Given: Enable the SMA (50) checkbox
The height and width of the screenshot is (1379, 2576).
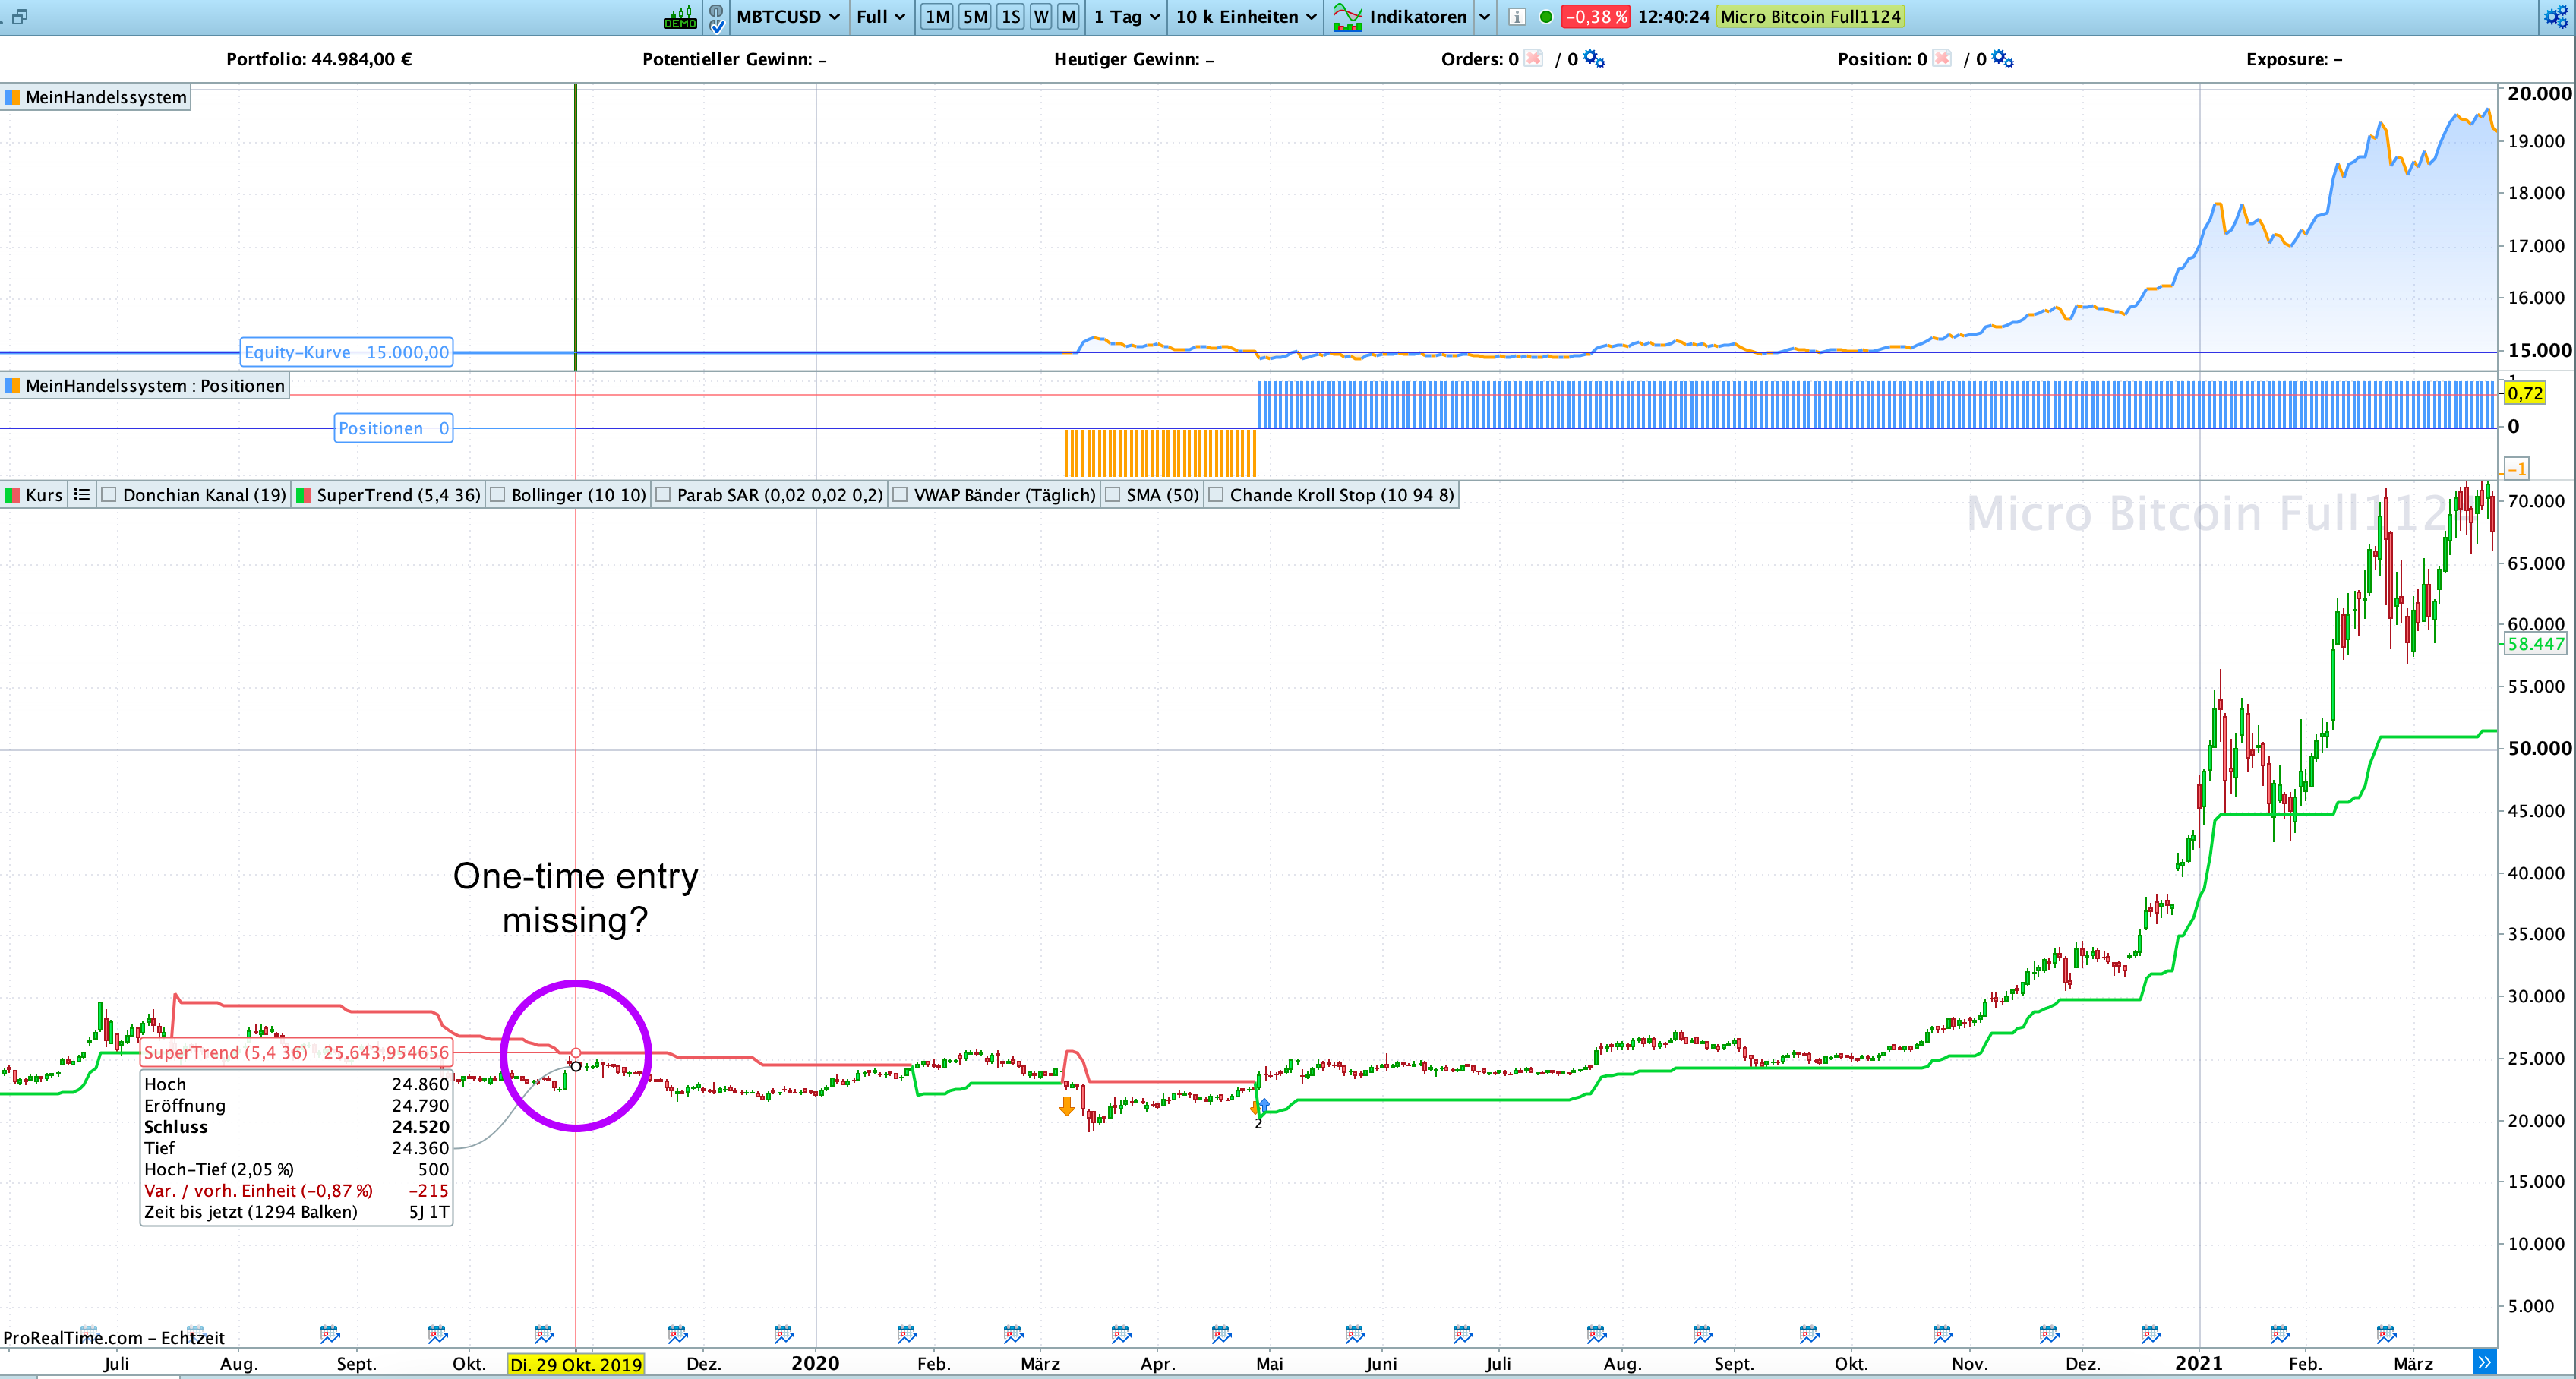Looking at the screenshot, I should tap(1113, 495).
